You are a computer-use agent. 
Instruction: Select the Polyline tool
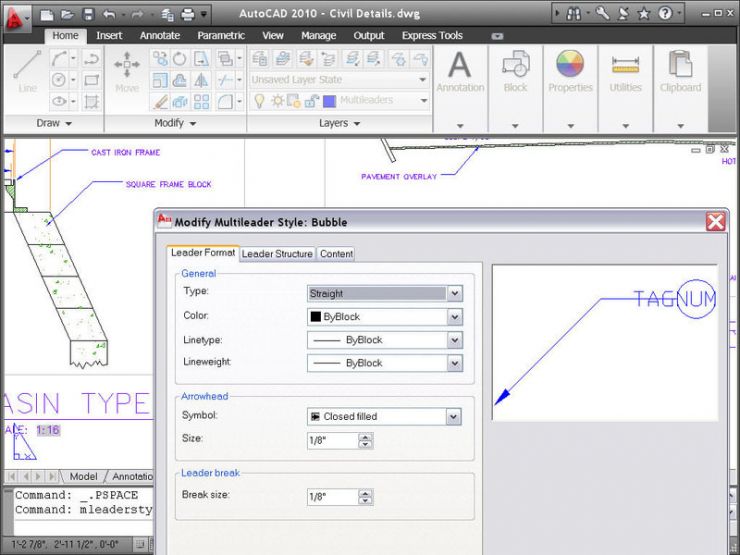91,59
